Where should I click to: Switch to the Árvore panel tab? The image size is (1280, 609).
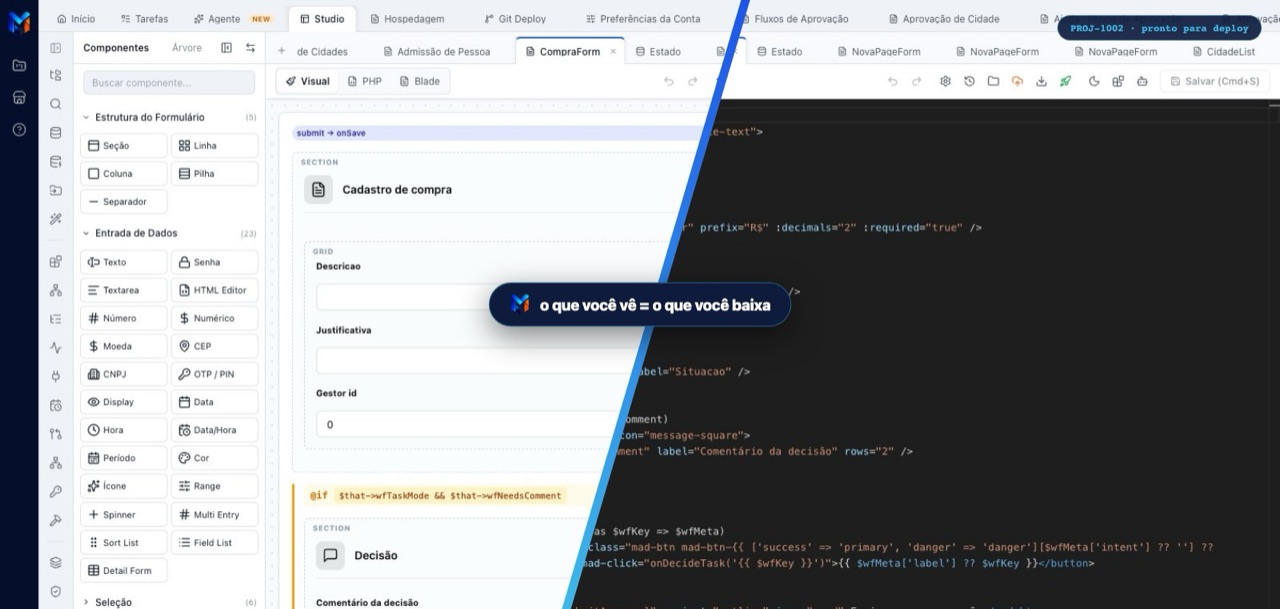tap(186, 48)
